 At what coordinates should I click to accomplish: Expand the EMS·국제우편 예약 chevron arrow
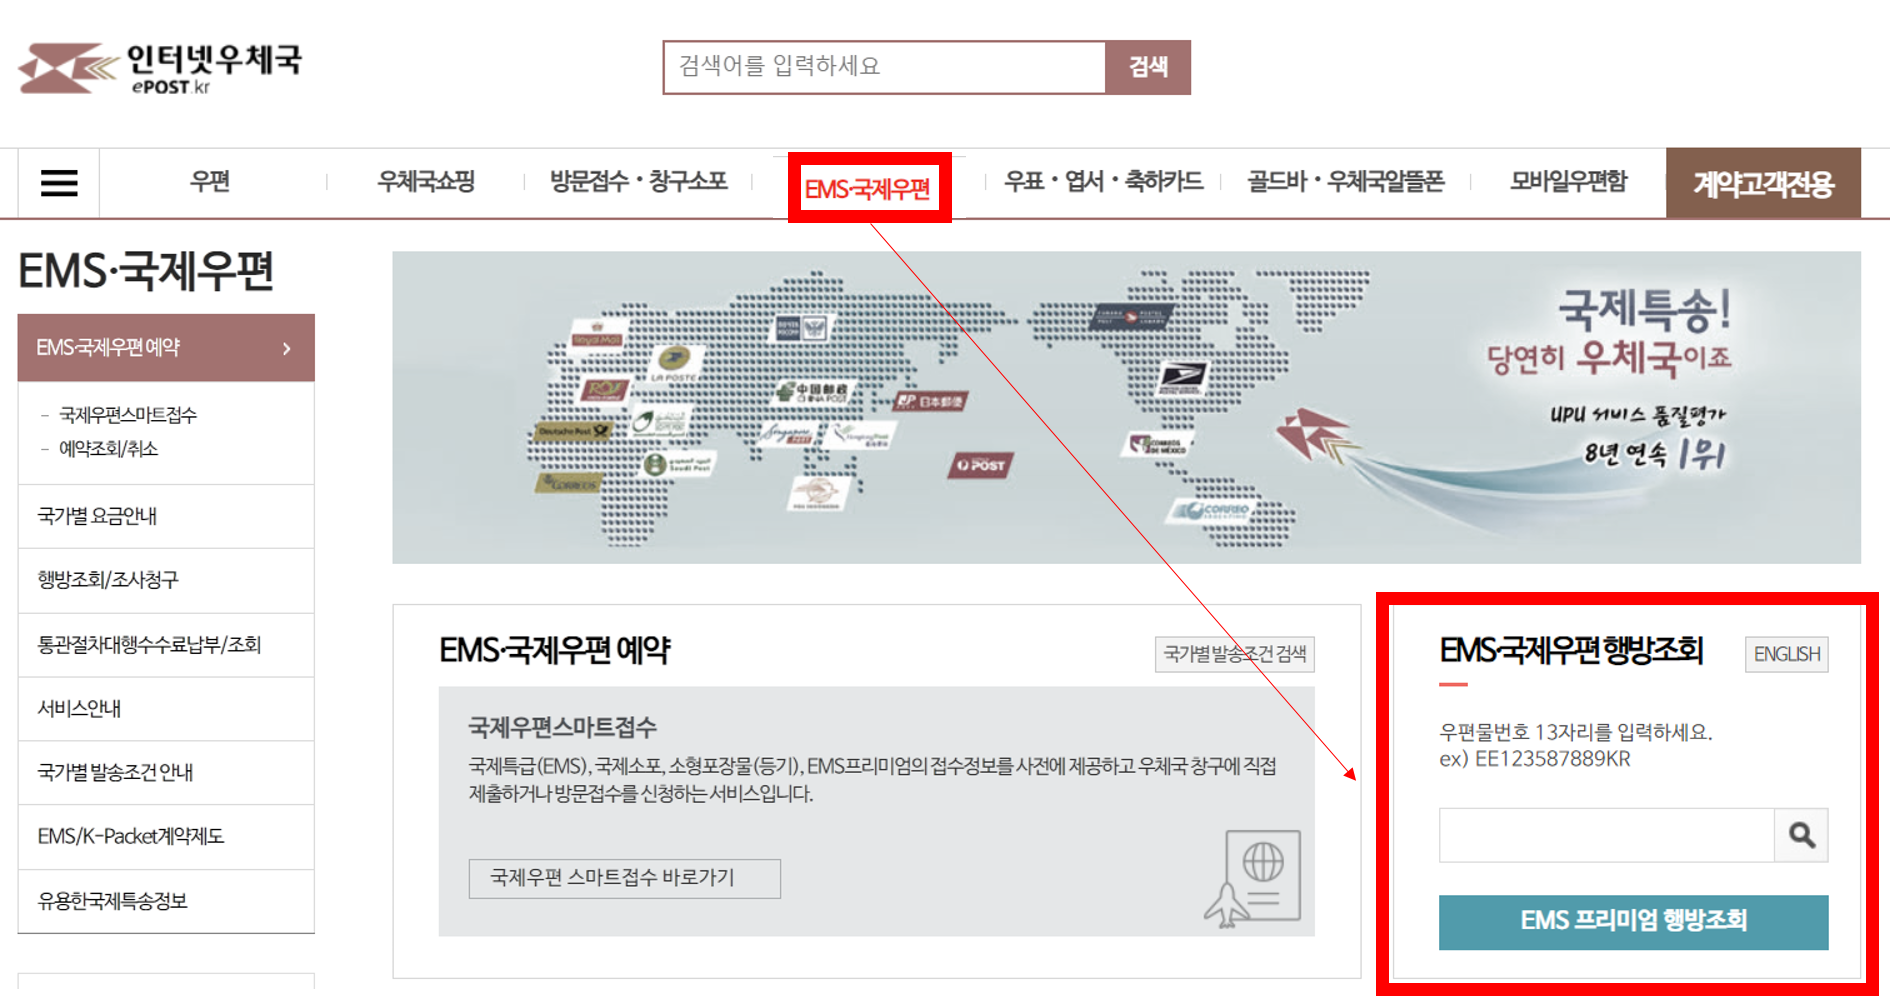click(286, 348)
